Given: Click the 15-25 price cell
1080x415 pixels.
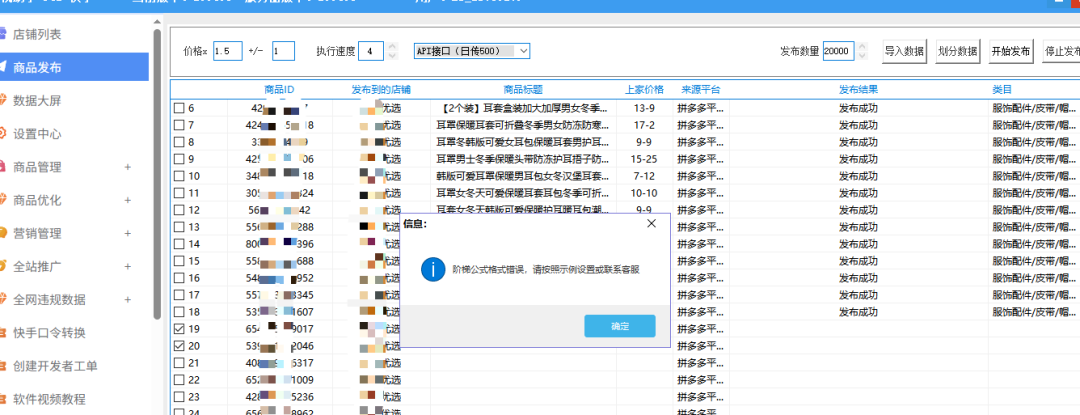Looking at the screenshot, I should (644, 159).
